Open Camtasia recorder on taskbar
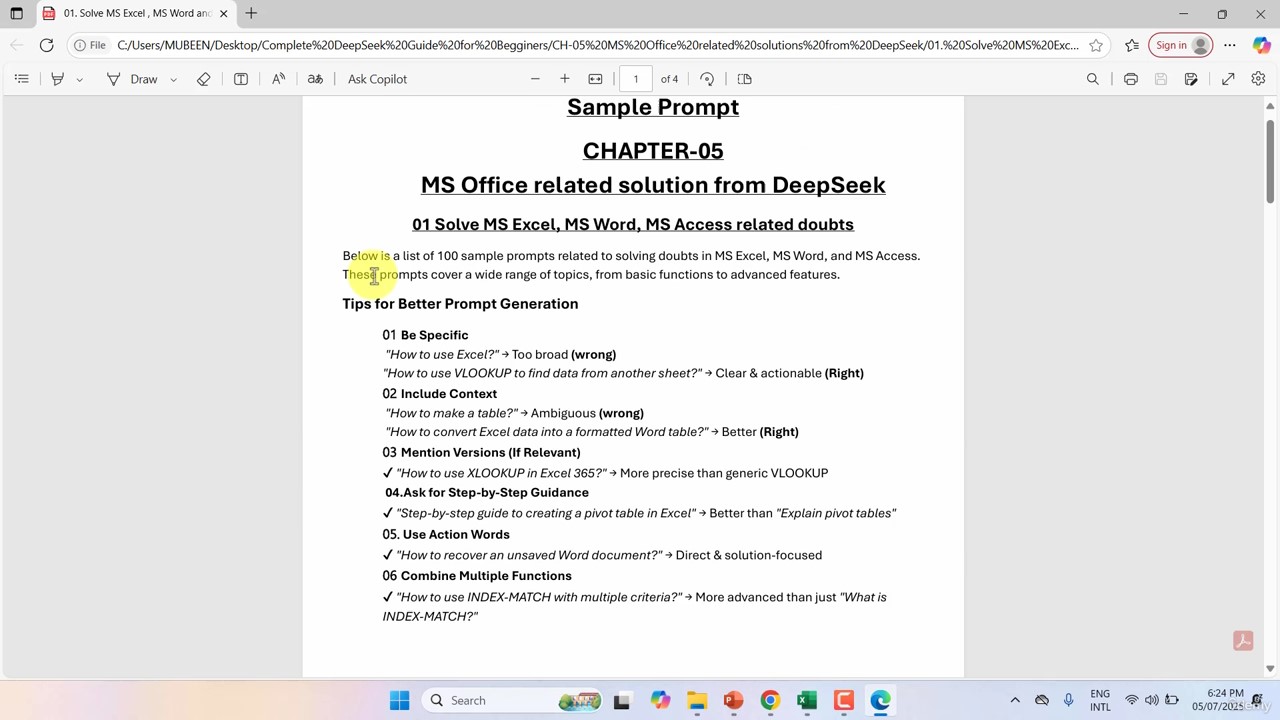The image size is (1280, 720). pos(844,701)
